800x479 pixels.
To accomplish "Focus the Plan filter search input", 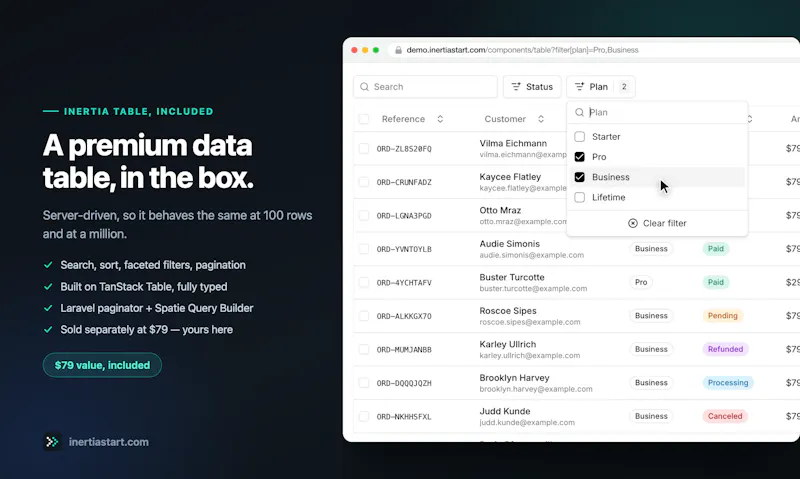I will point(657,112).
